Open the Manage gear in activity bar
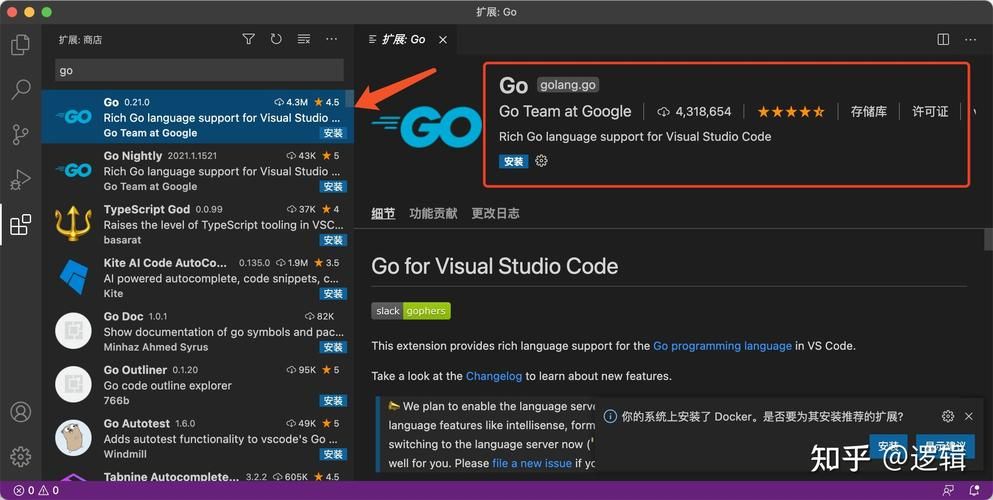The width and height of the screenshot is (993, 500). coord(20,456)
